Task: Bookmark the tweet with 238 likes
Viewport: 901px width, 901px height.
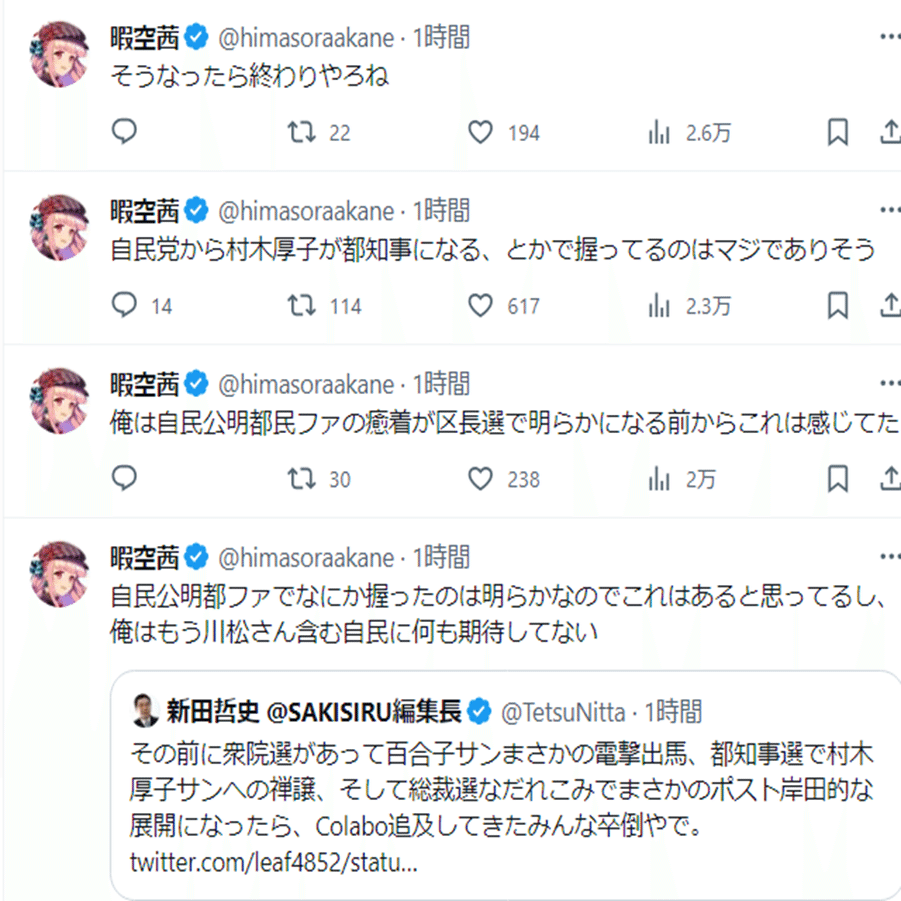Action: point(838,479)
